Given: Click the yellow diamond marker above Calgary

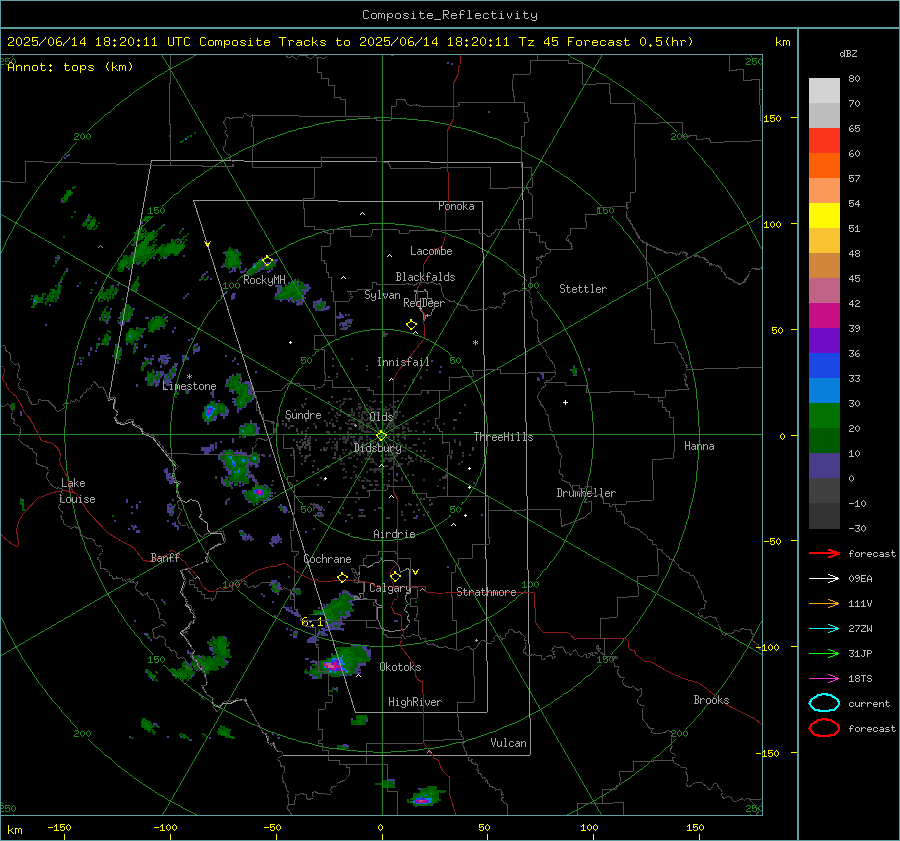Looking at the screenshot, I should (395, 576).
